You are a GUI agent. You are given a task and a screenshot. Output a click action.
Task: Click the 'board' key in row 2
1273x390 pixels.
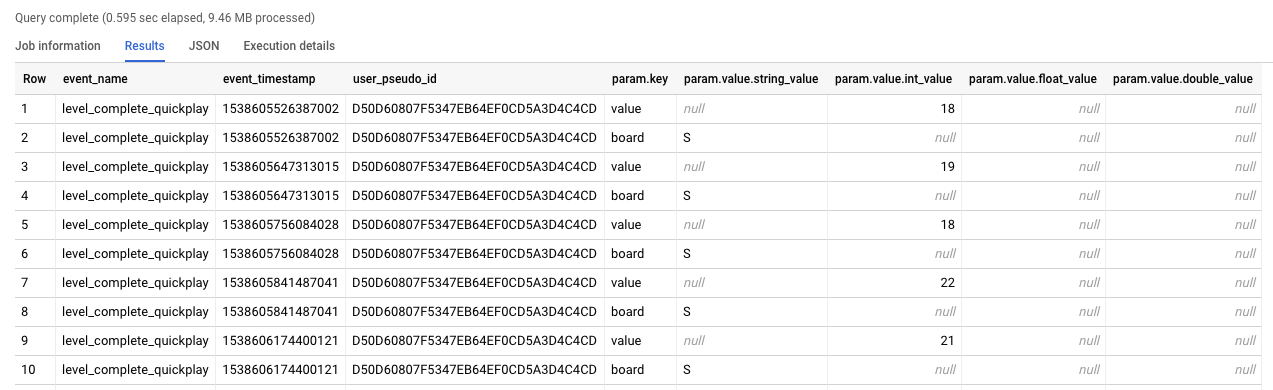(628, 137)
